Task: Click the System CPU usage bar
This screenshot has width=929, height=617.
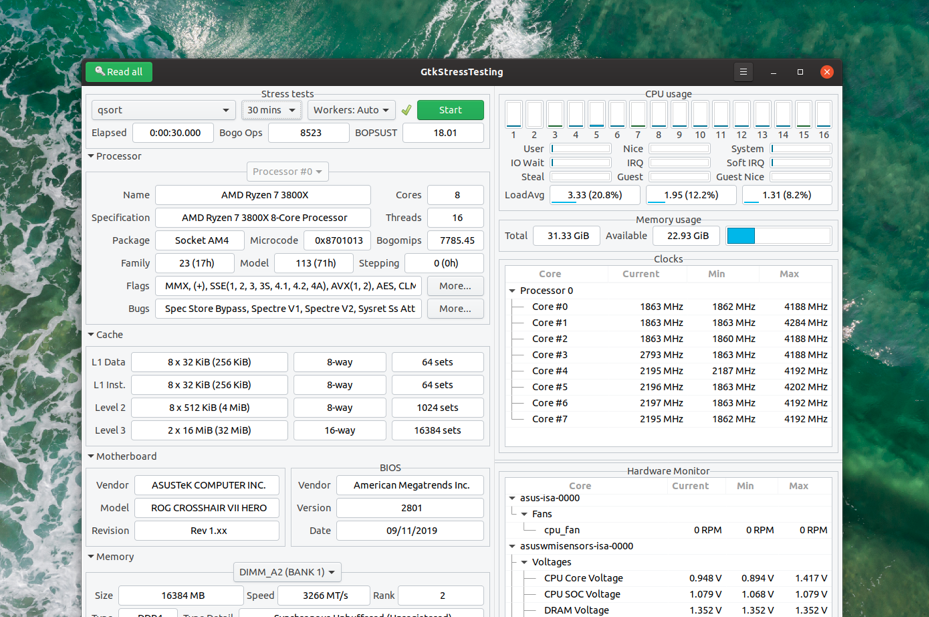Action: coord(801,149)
